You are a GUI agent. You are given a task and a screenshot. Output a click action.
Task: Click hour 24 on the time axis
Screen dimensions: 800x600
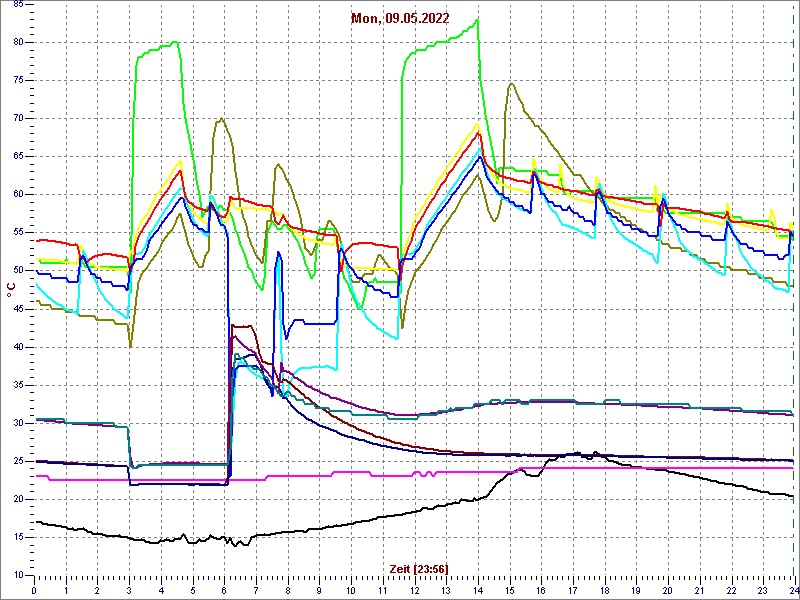pyautogui.click(x=793, y=590)
